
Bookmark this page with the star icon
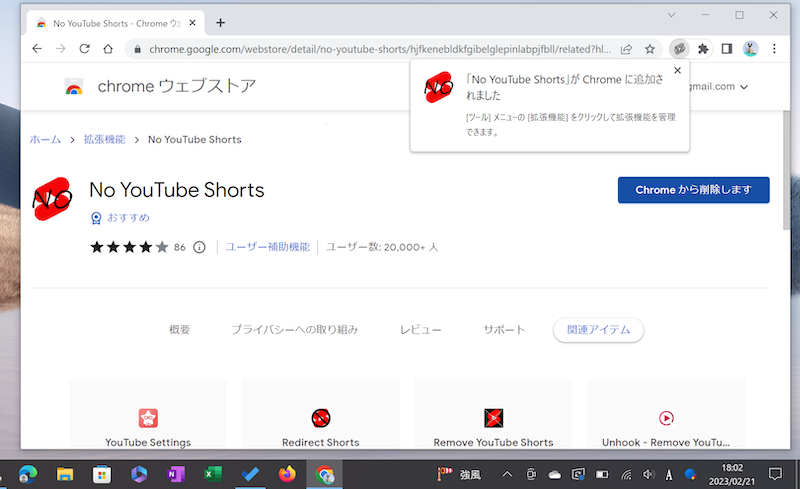(x=650, y=48)
